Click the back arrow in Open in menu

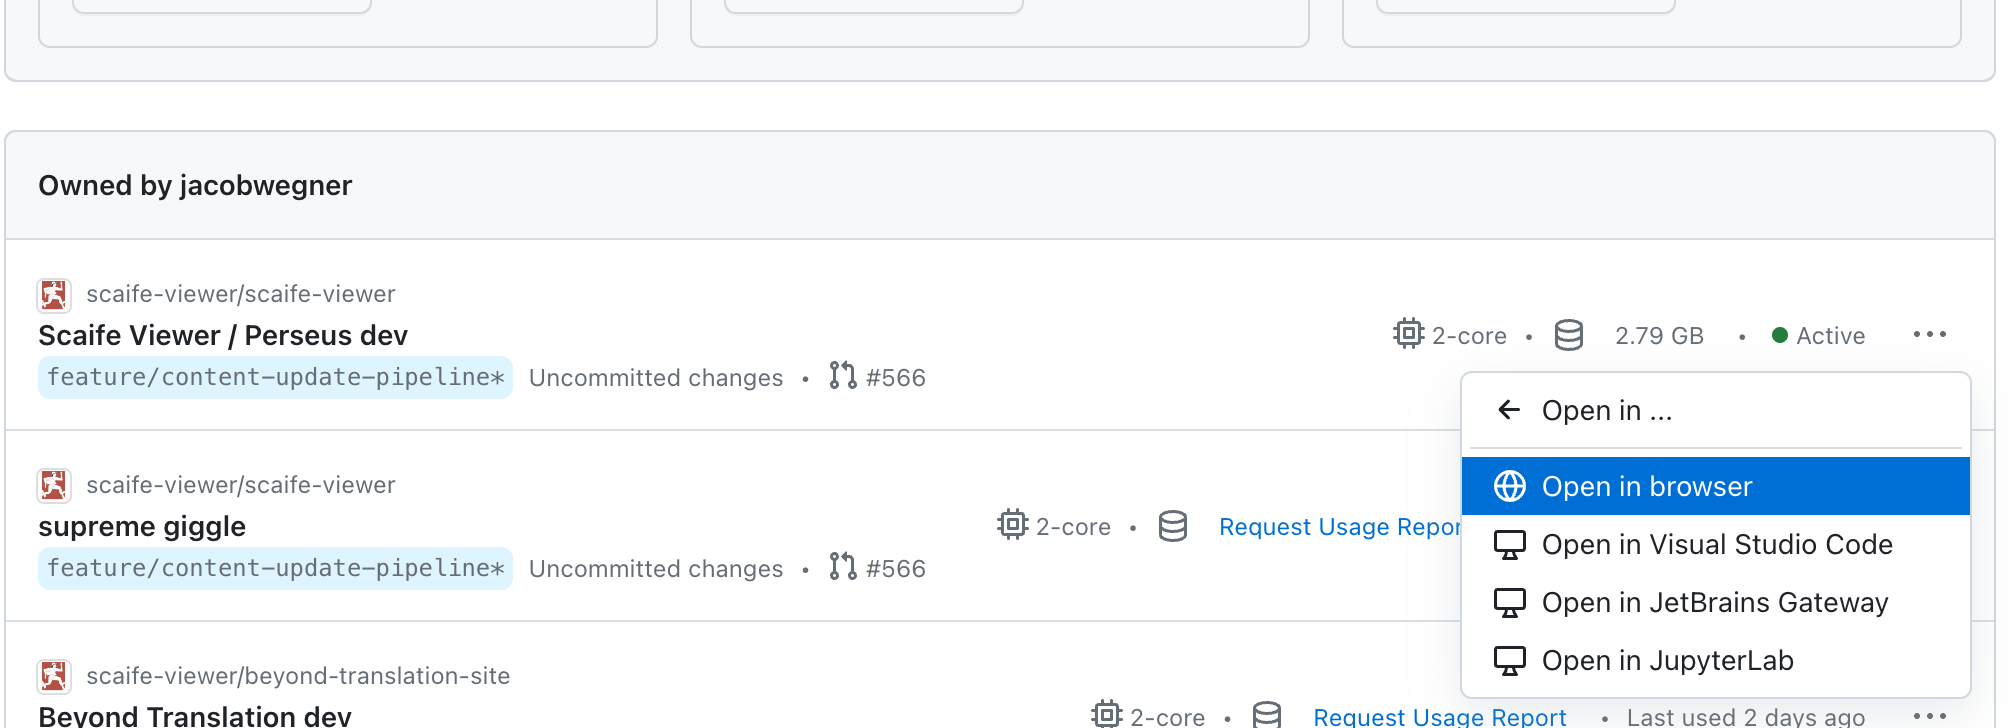(1509, 410)
